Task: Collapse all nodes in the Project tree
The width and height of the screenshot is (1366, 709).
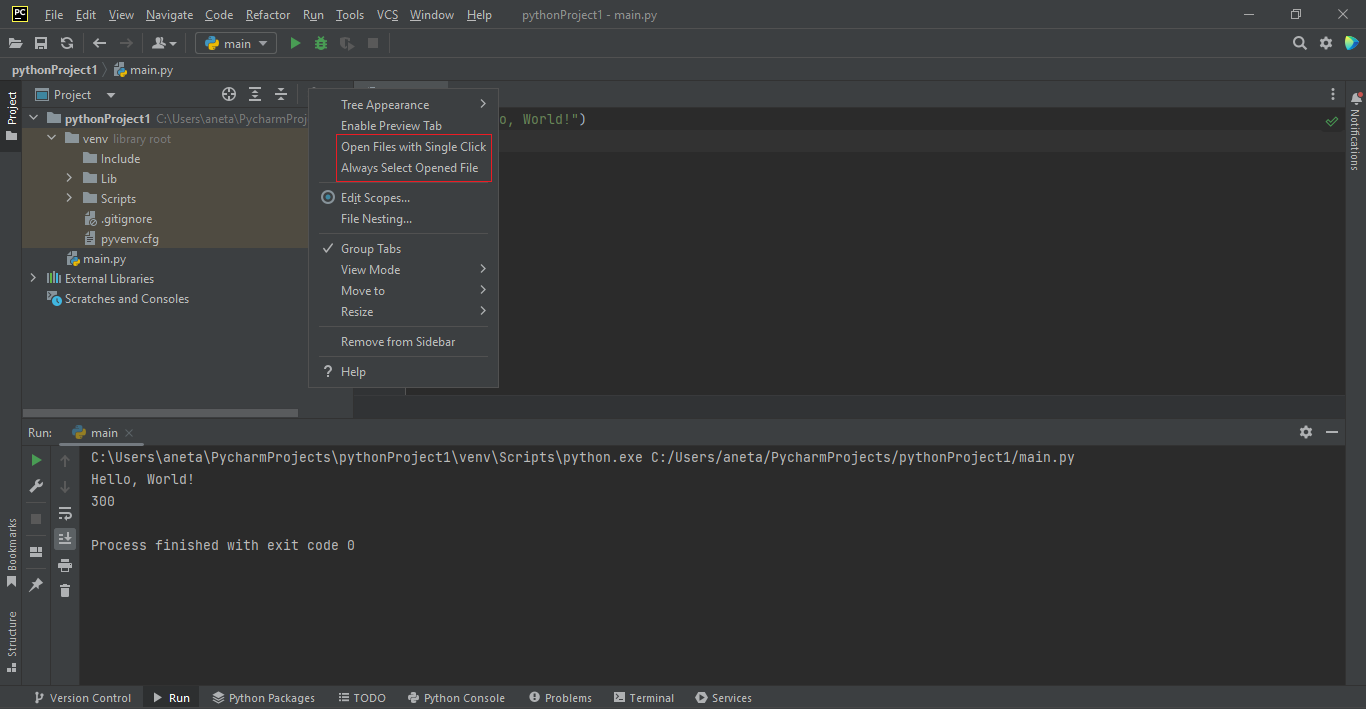Action: click(280, 93)
